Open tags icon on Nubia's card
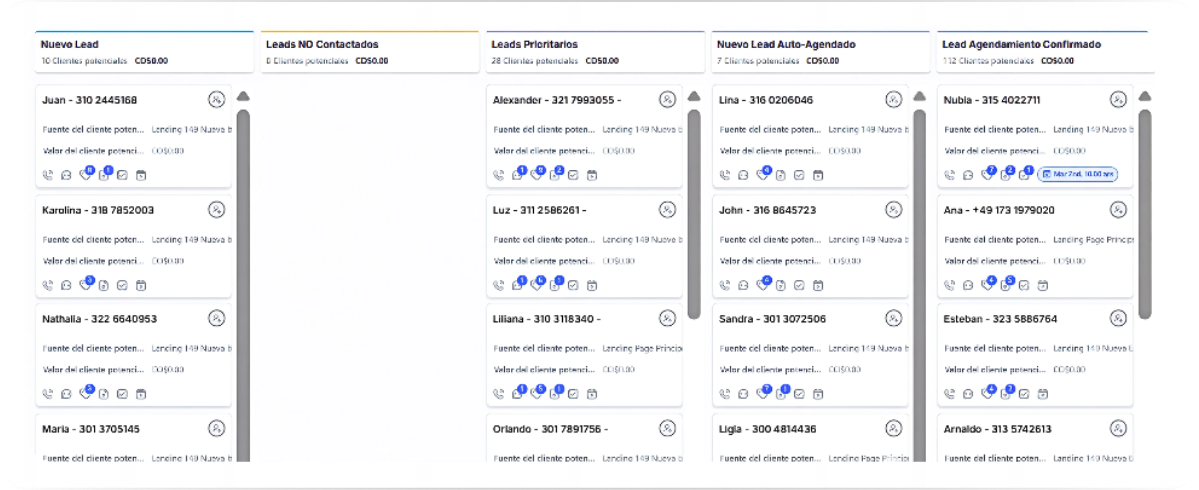This screenshot has height=490, width=1199. pyautogui.click(x=986, y=175)
